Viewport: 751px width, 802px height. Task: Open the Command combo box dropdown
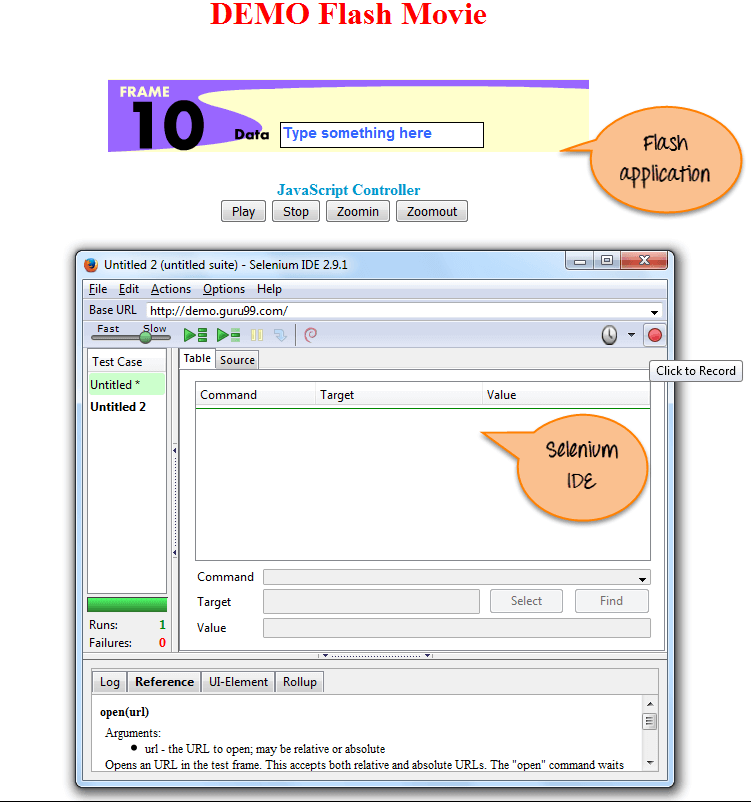641,578
